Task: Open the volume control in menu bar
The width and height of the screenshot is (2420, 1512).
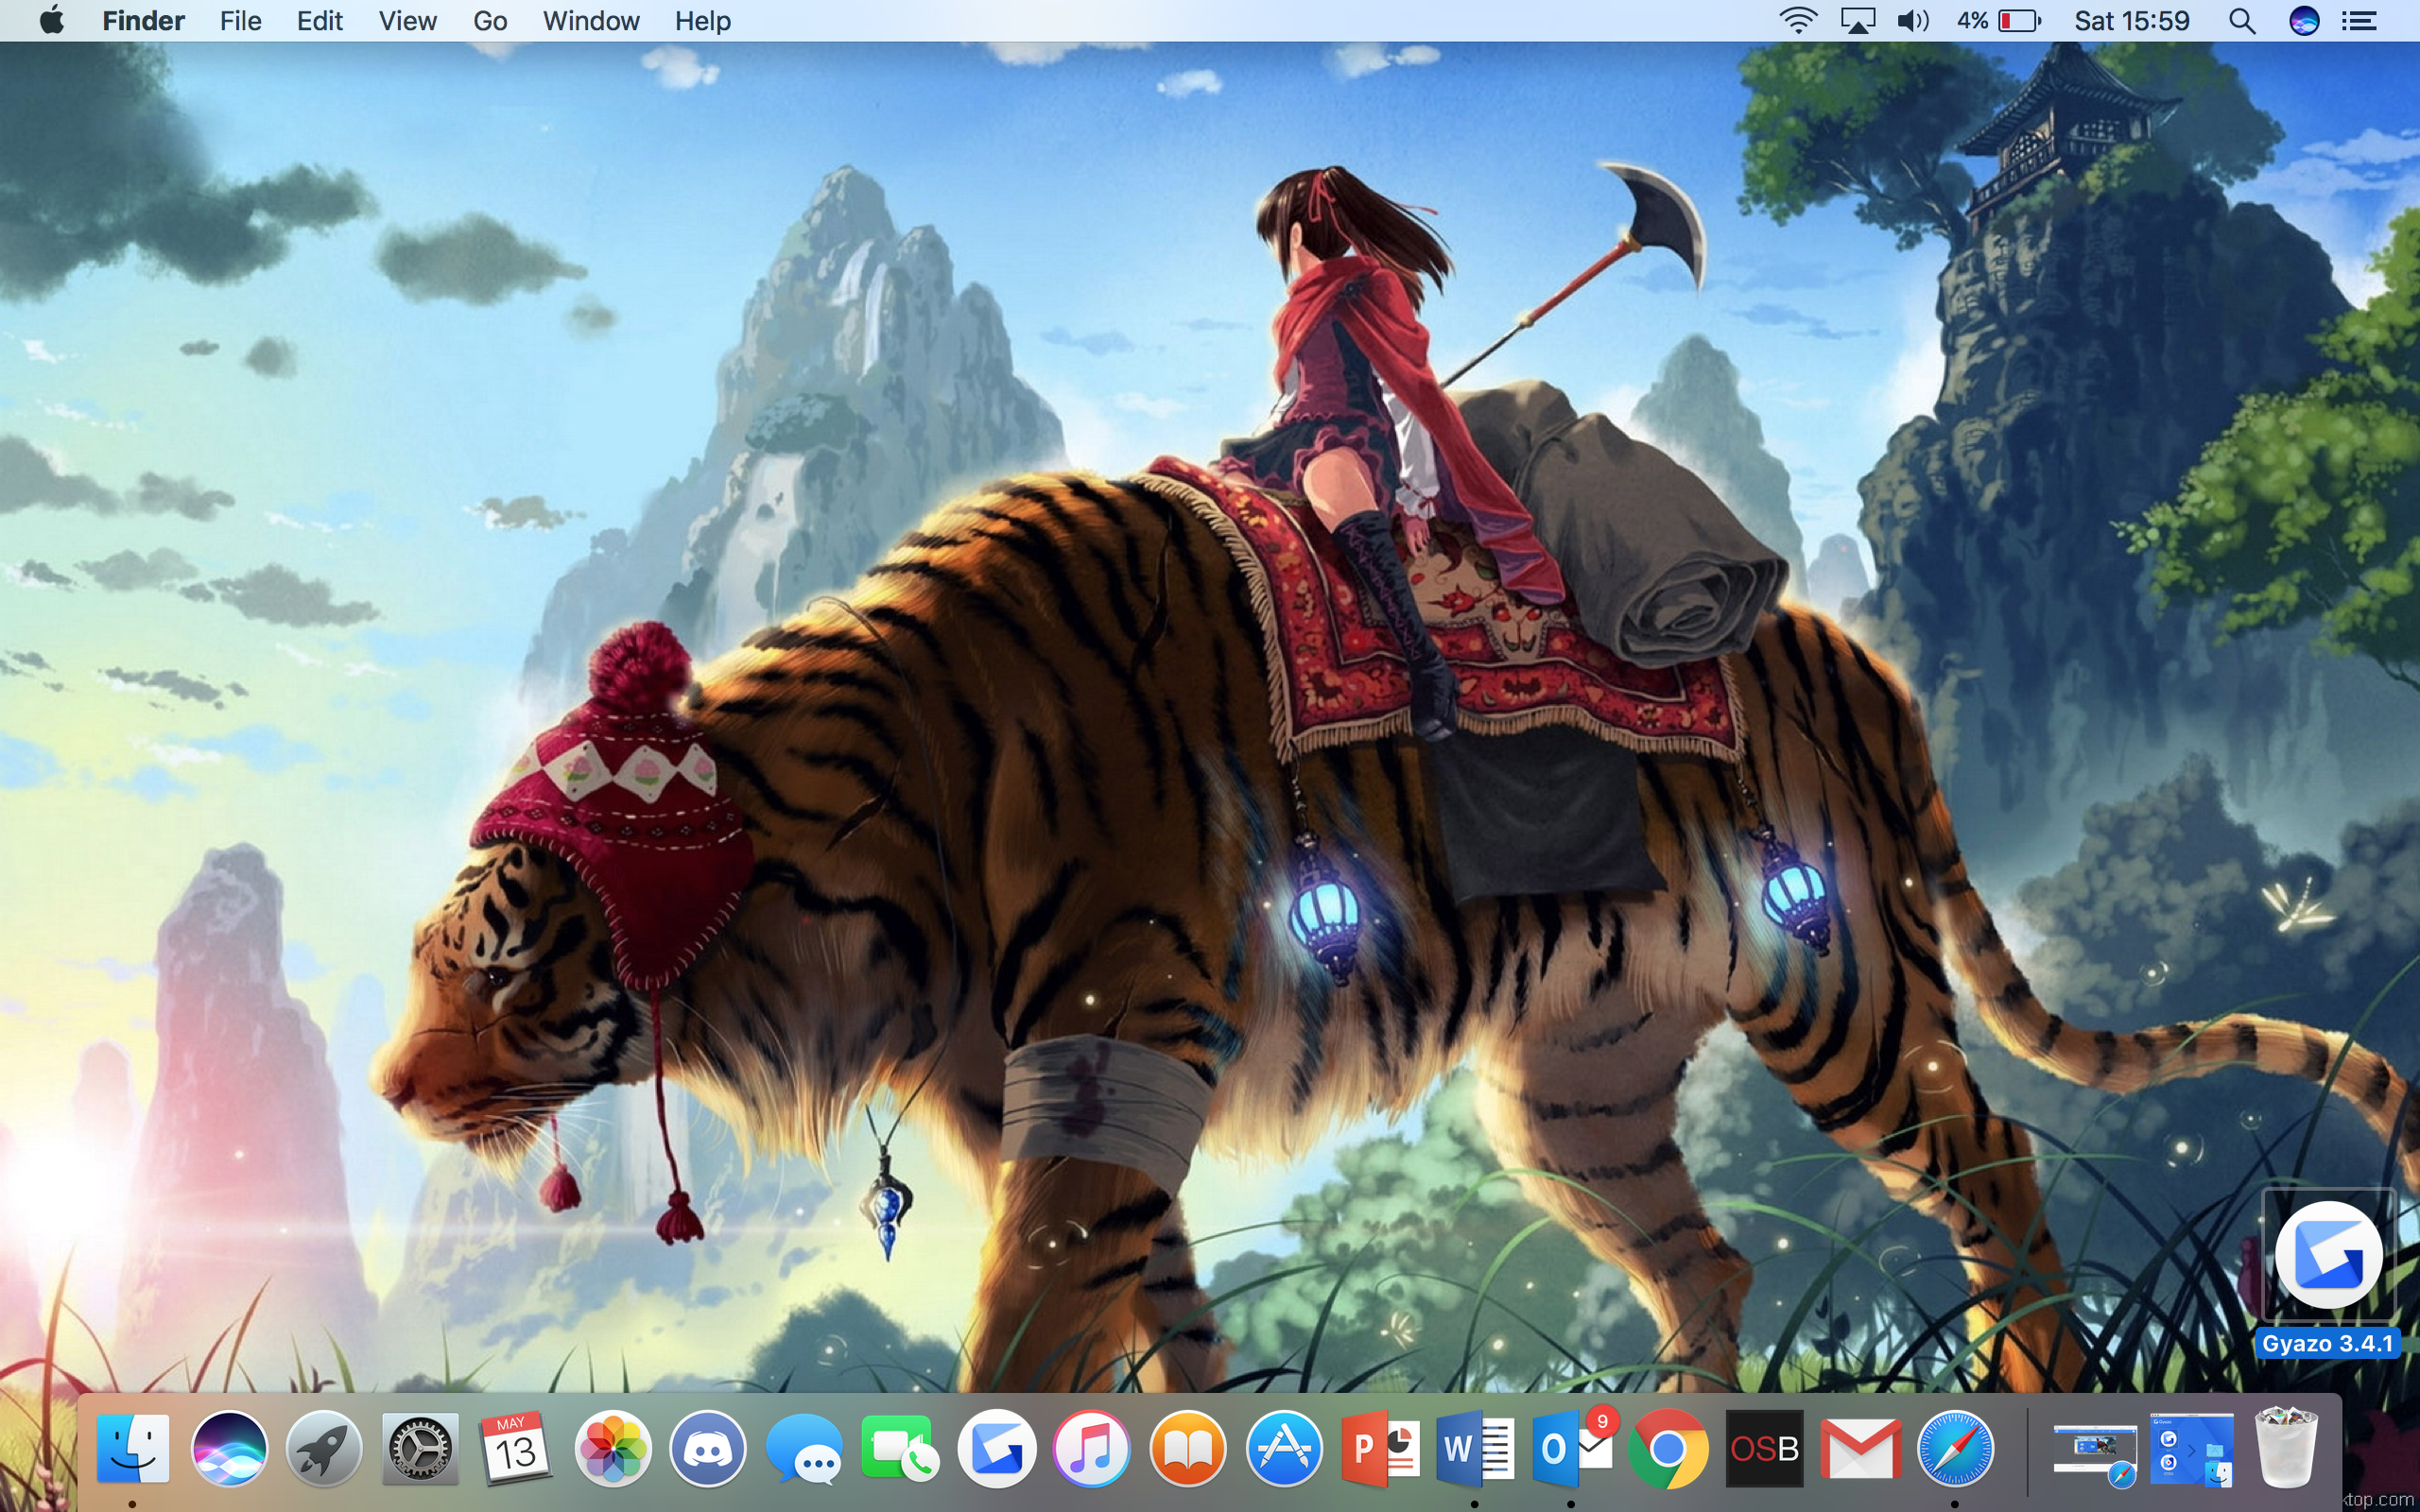Action: (x=1911, y=21)
